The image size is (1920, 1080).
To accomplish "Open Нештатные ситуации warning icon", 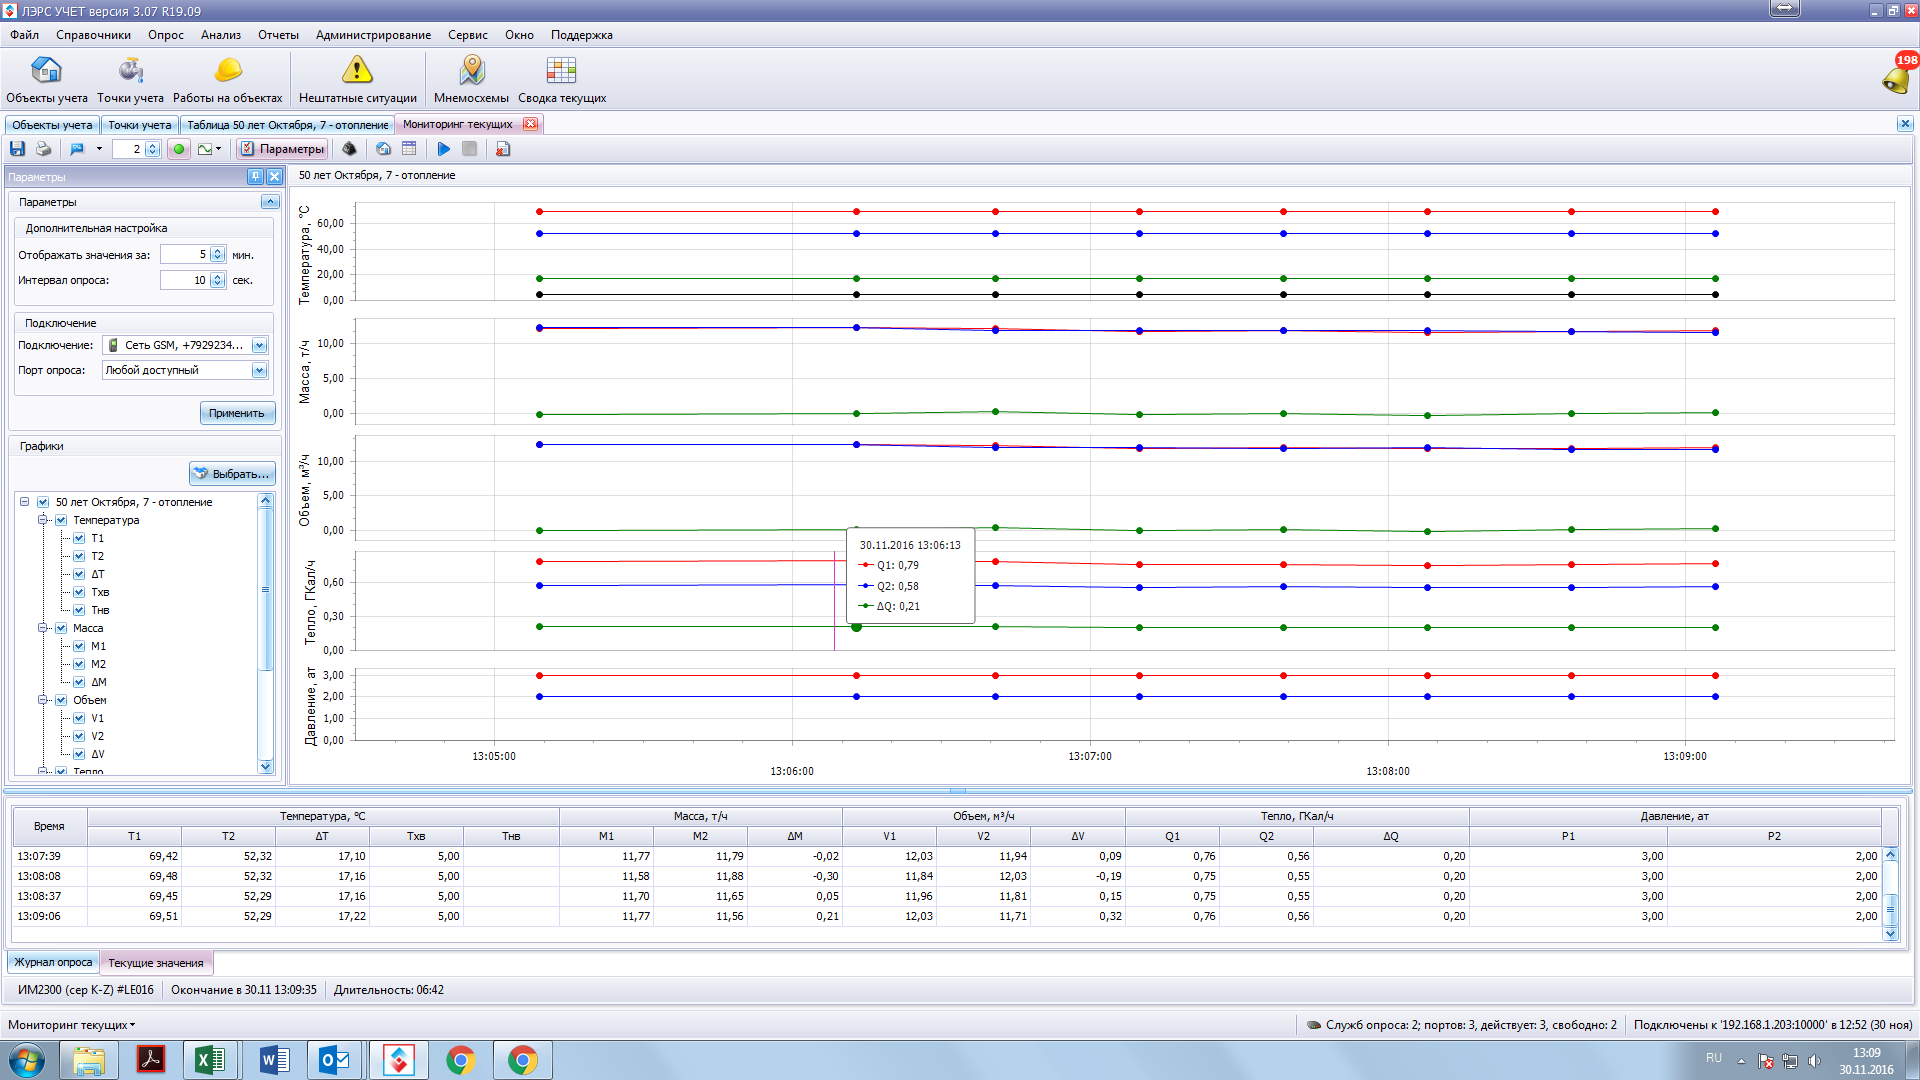I will 357,79.
